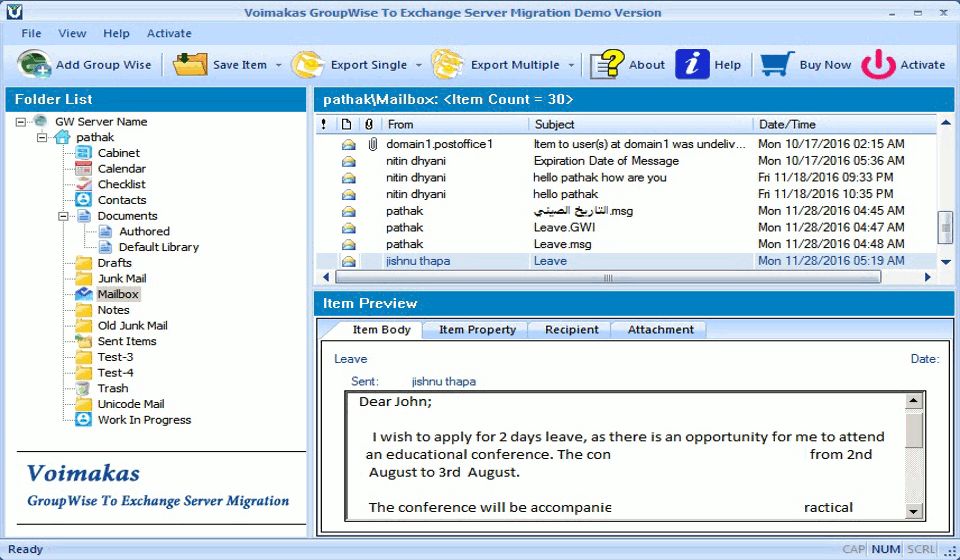
Task: Click the Work In Progress icon
Action: click(83, 420)
